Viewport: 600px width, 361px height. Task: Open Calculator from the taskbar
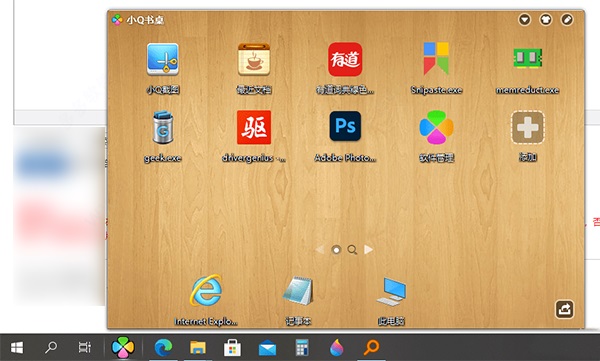tap(302, 348)
